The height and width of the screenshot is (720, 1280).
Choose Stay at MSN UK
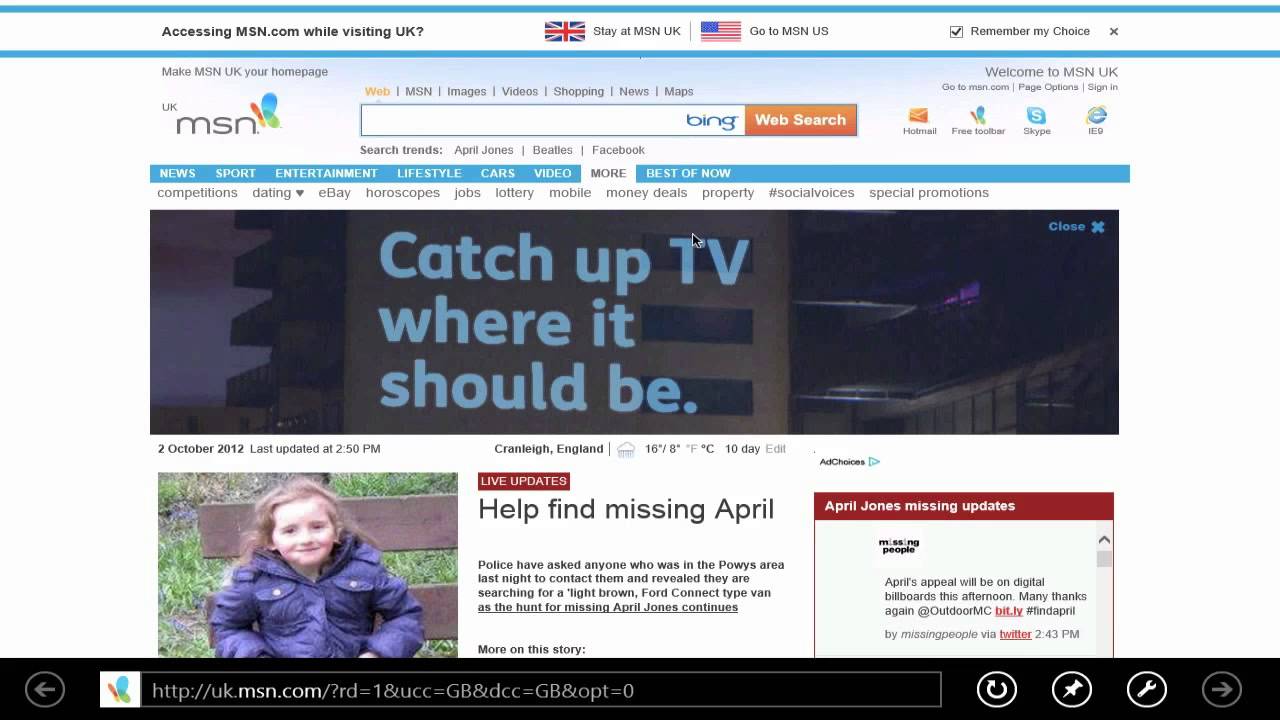(x=636, y=31)
